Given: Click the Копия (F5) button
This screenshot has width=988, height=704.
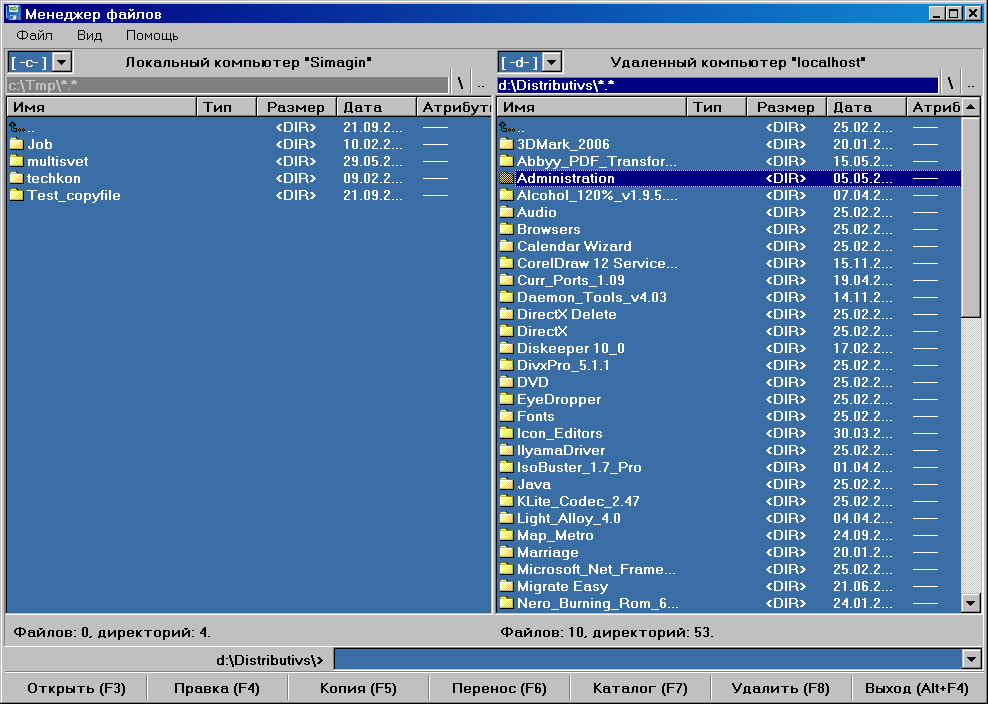Looking at the screenshot, I should pyautogui.click(x=359, y=688).
